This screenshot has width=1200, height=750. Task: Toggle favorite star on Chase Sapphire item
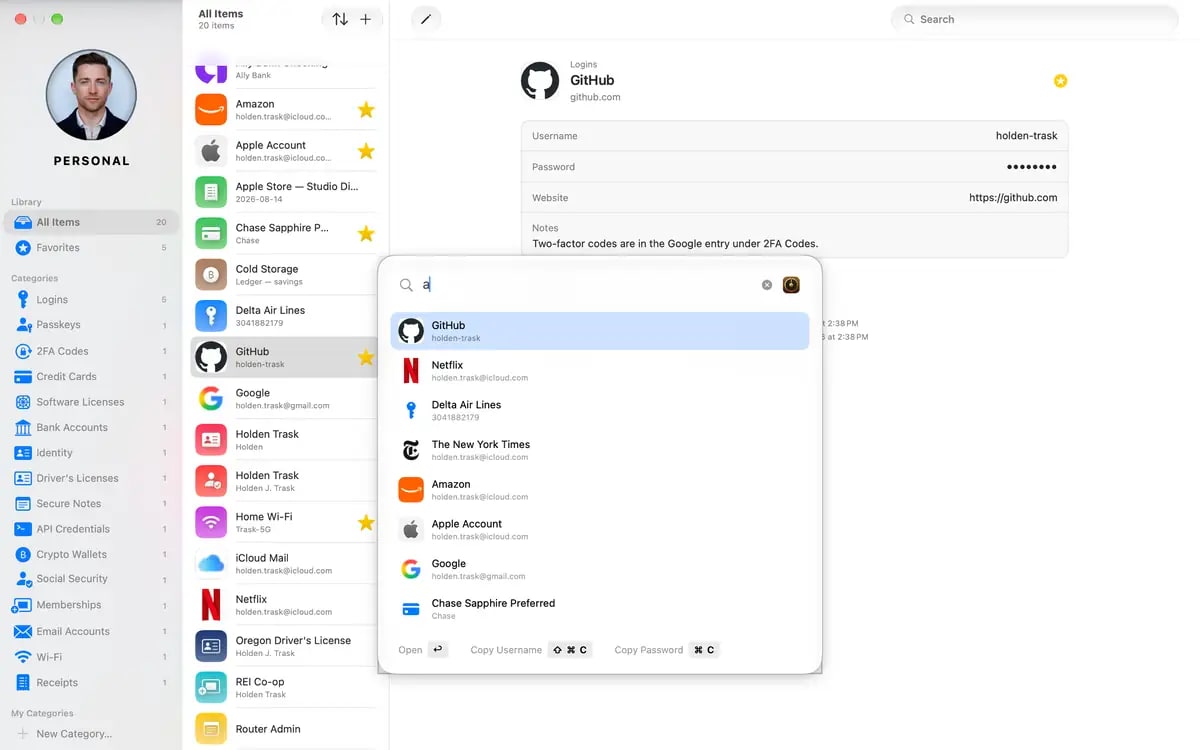tap(366, 233)
